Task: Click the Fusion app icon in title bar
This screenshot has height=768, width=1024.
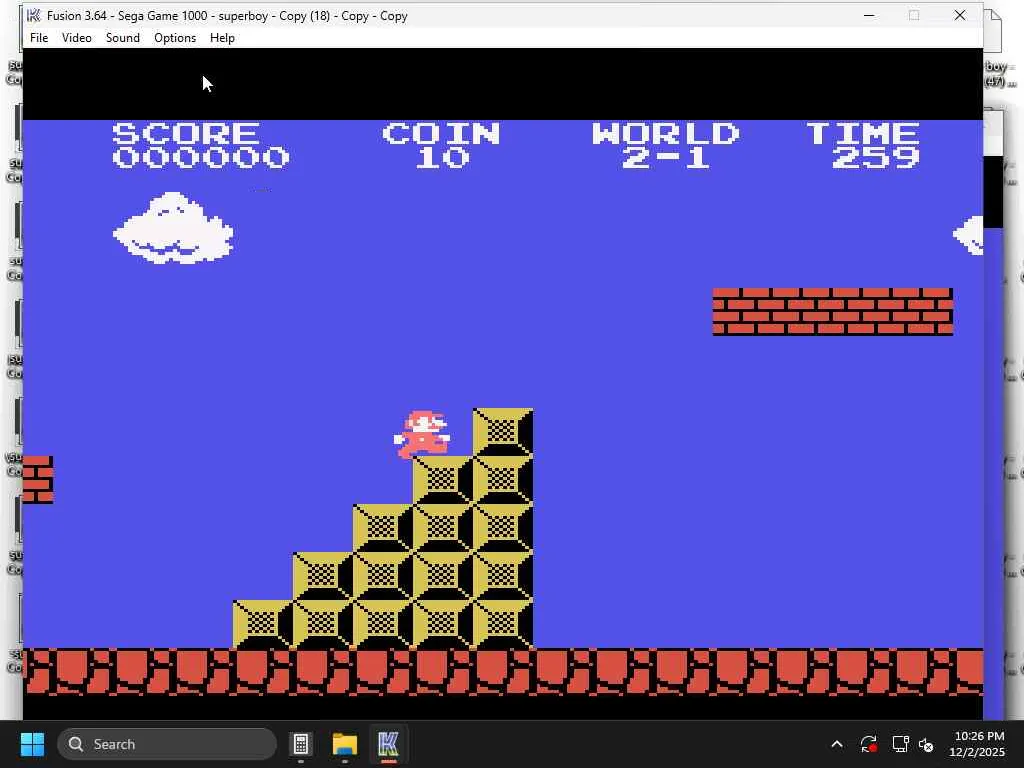Action: pos(34,16)
